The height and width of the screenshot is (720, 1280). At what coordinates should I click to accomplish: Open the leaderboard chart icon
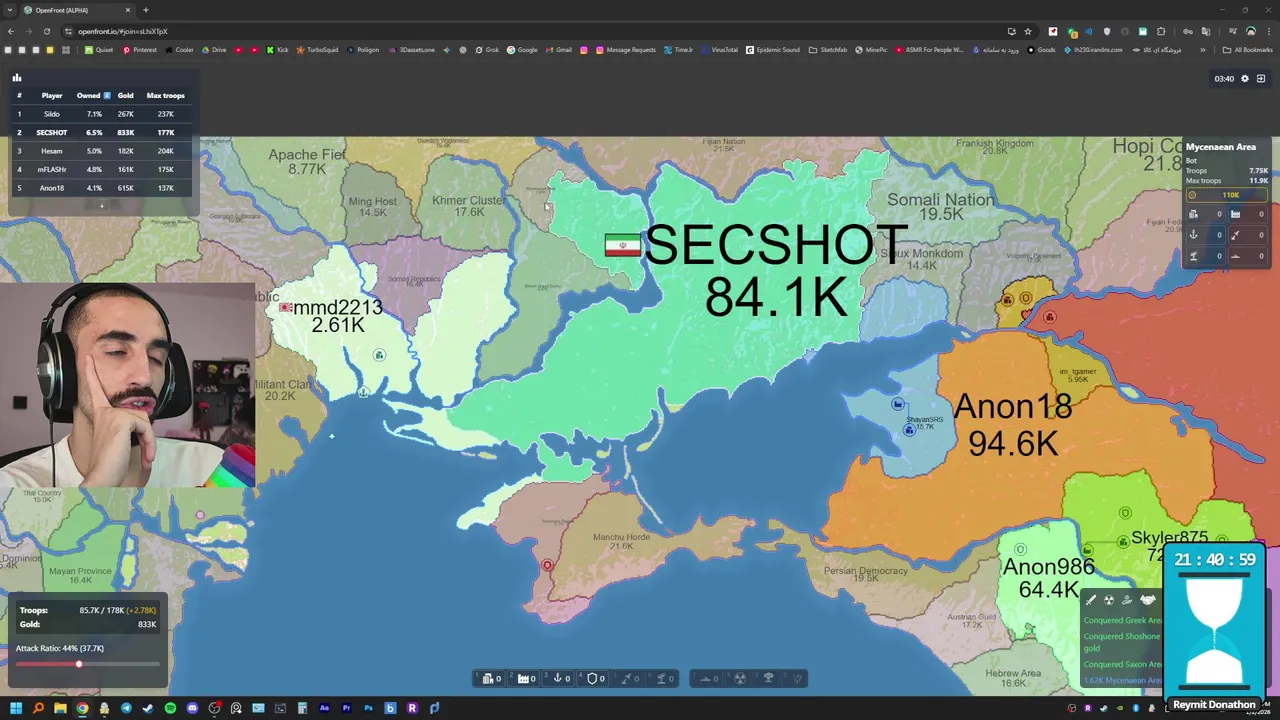click(x=16, y=77)
